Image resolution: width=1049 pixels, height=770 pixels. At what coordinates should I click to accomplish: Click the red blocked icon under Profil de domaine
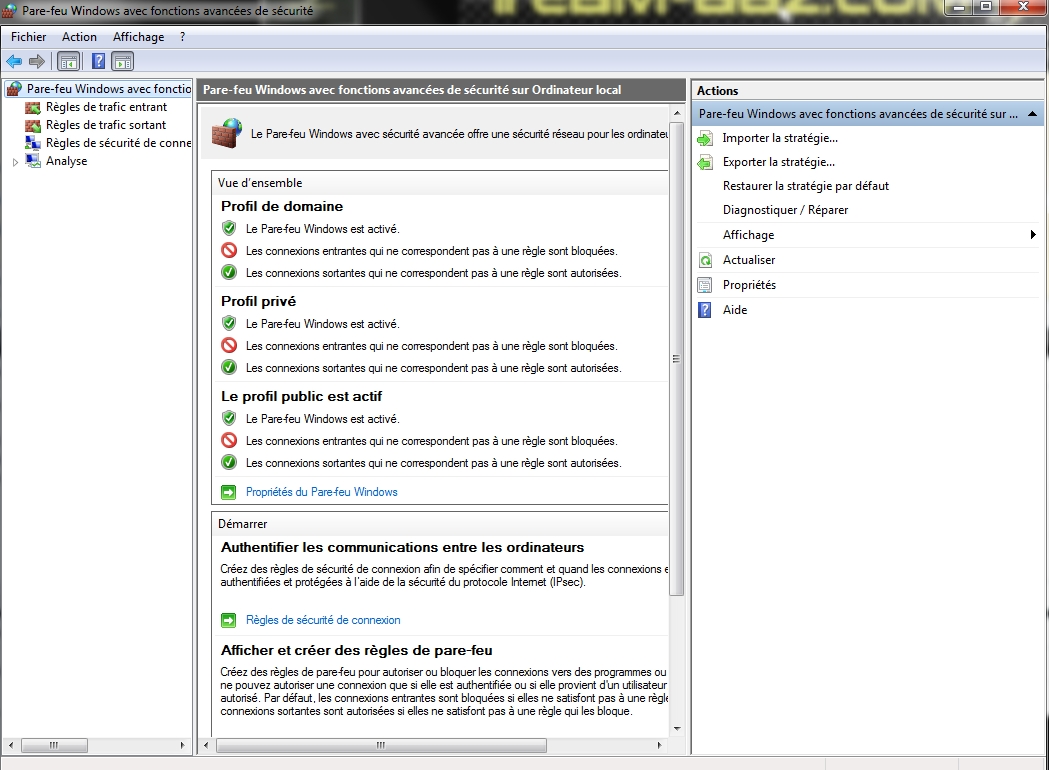(x=229, y=250)
